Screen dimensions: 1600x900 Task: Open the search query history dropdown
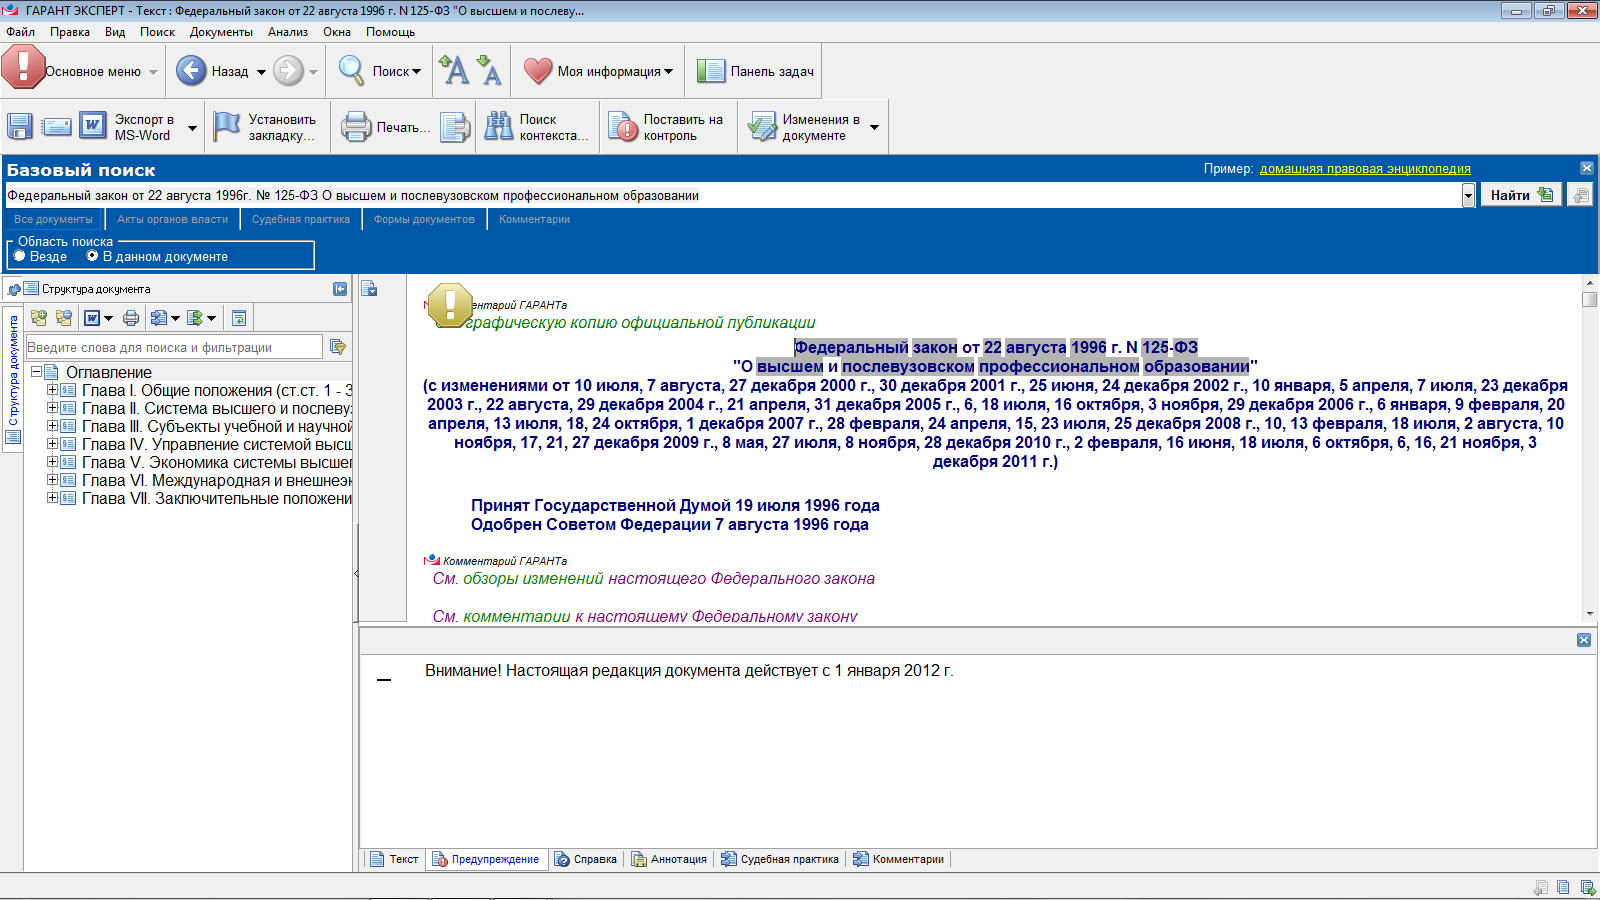(x=1468, y=196)
